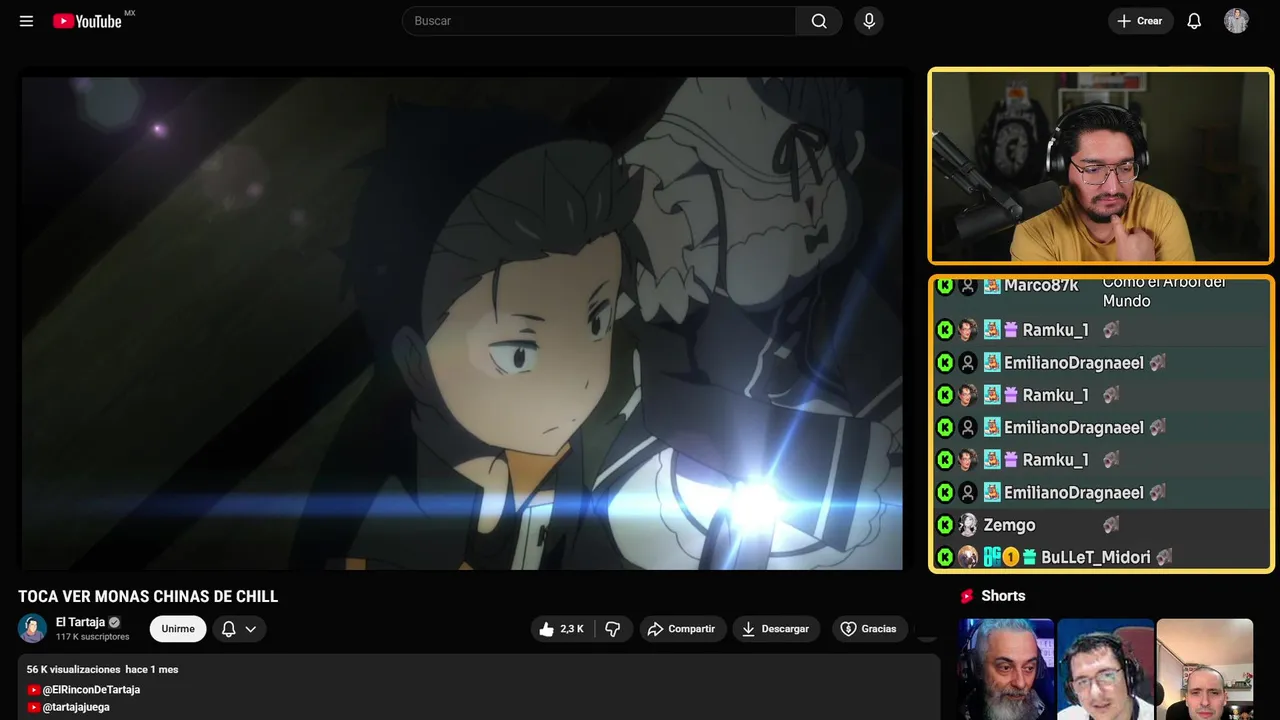Select the Marco87k chat username

[x=1041, y=286]
